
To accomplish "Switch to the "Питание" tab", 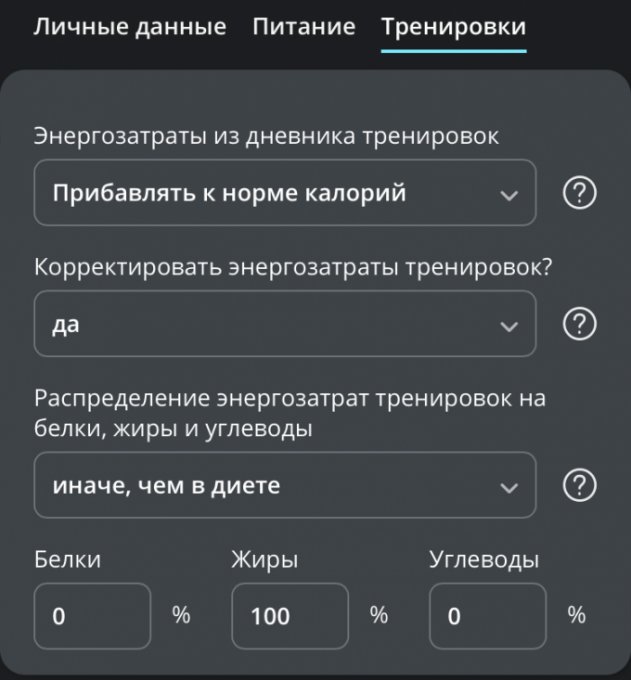I will [304, 27].
